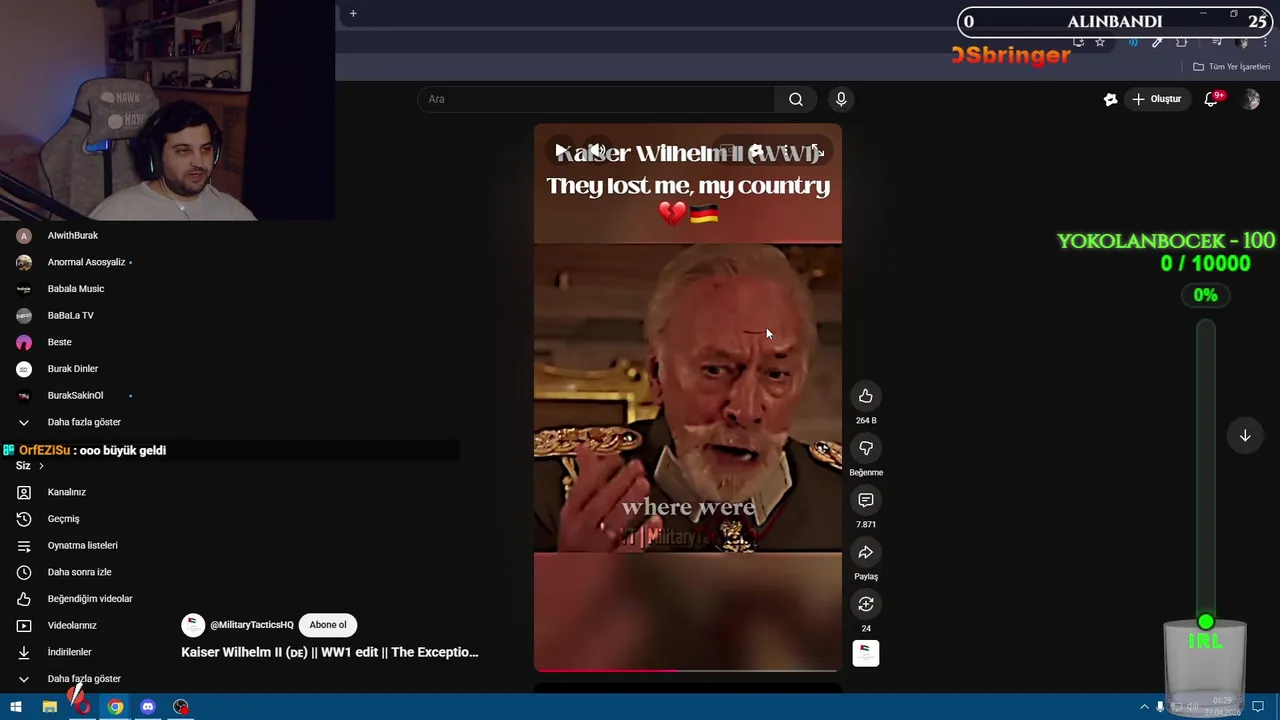Expand bottom Daha fazla göster item
The height and width of the screenshot is (720, 1280).
click(84, 679)
